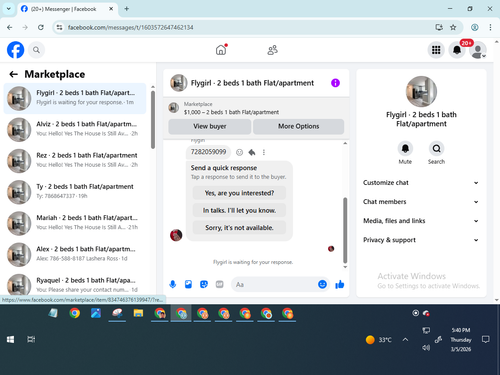
Task: Go back from Marketplace using arrow
Action: pos(13,74)
